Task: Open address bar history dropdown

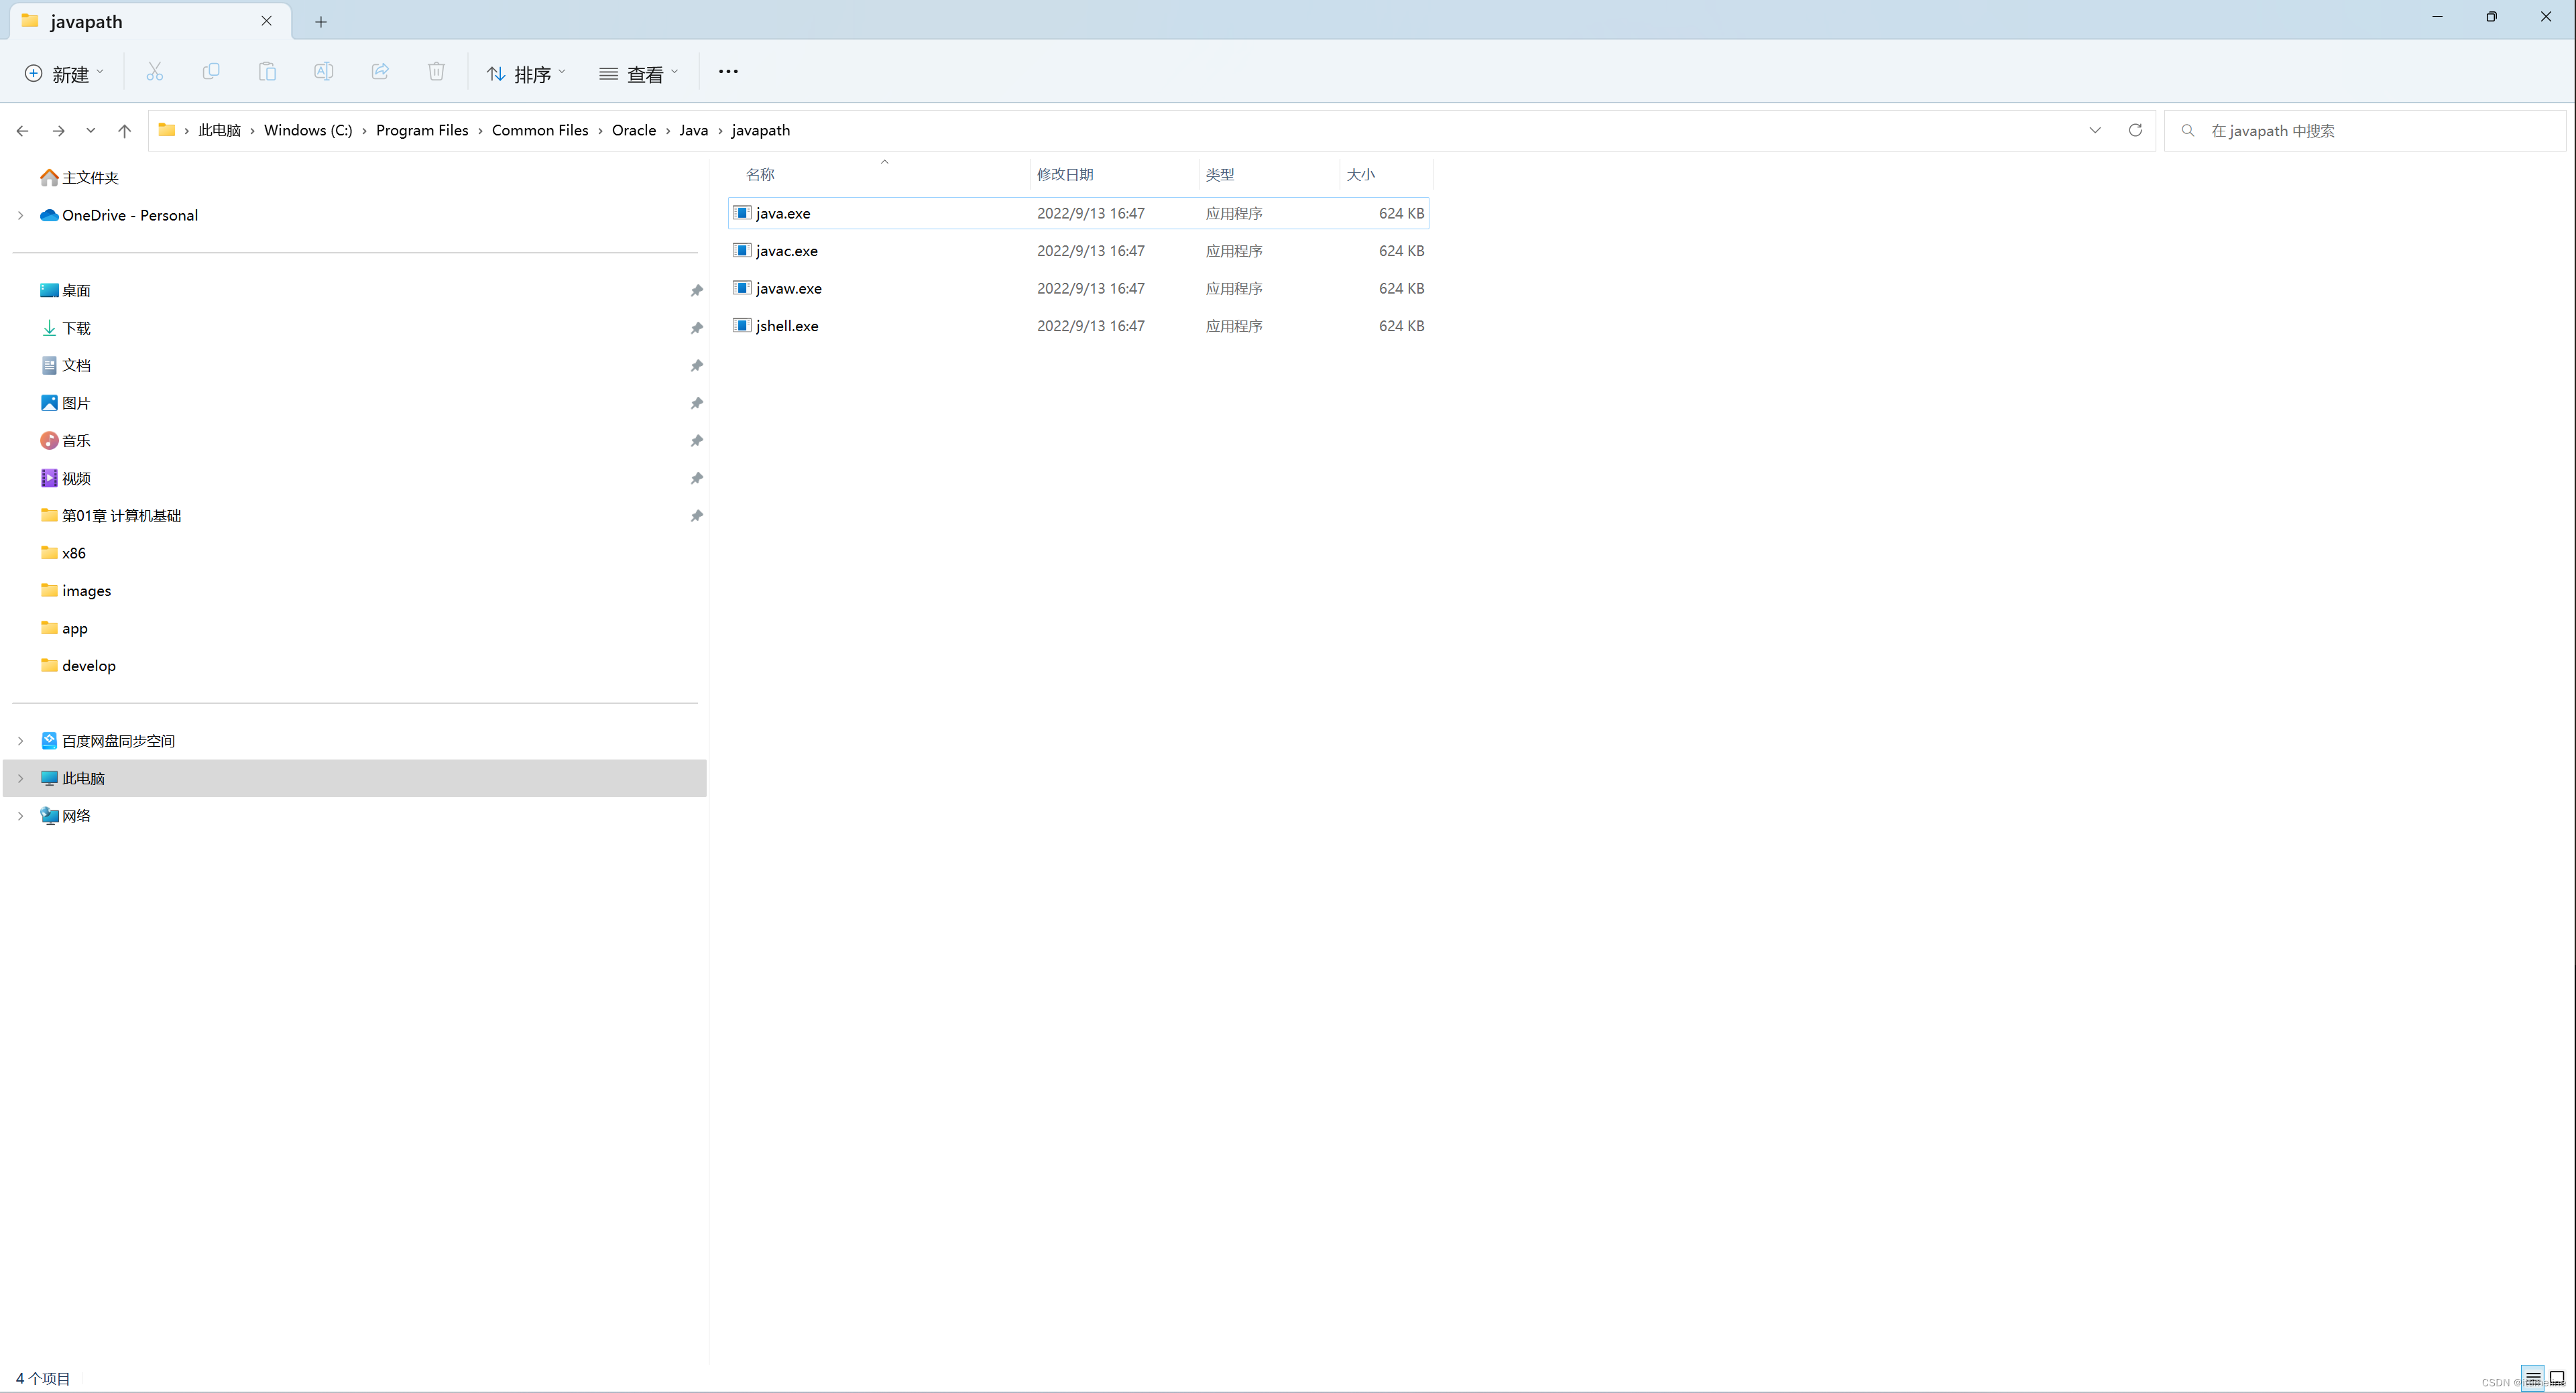Action: tap(2095, 131)
